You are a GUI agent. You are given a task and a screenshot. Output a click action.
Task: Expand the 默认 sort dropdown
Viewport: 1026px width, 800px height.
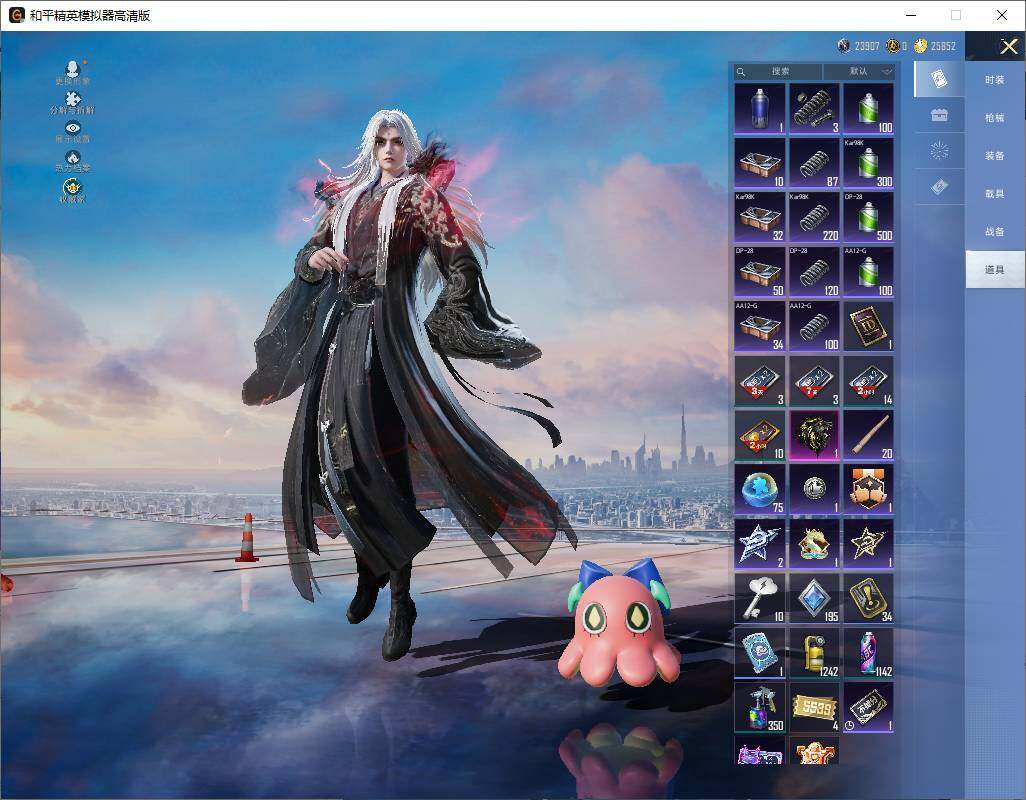pos(858,71)
